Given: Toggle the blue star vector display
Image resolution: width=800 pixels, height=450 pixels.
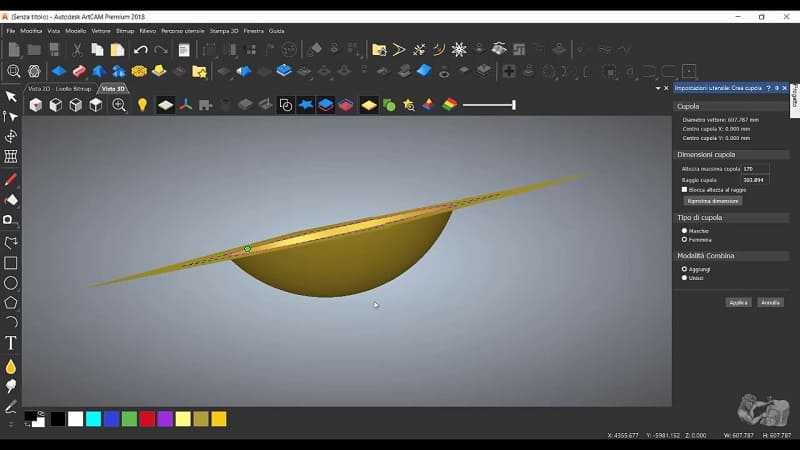Looking at the screenshot, I should tap(306, 105).
